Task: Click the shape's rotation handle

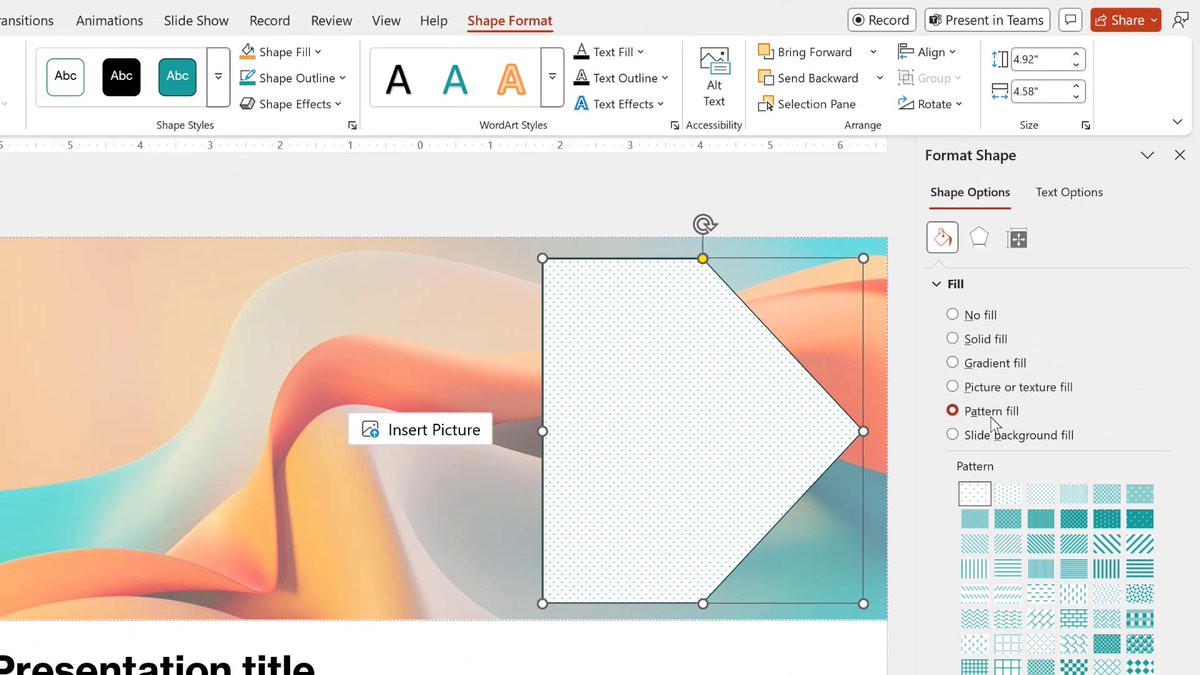Action: click(x=704, y=224)
